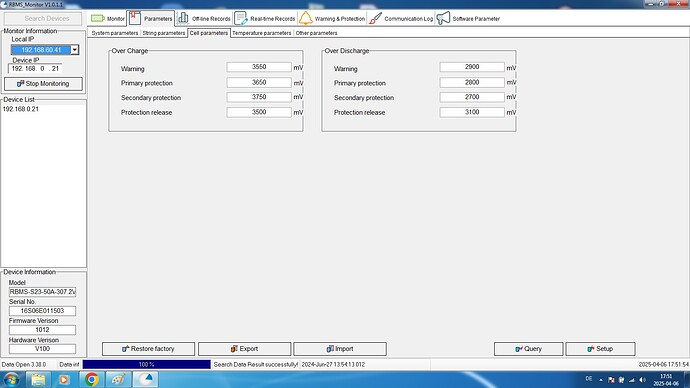Click the Setup button
Screen dimensions: 690x388
coord(600,349)
